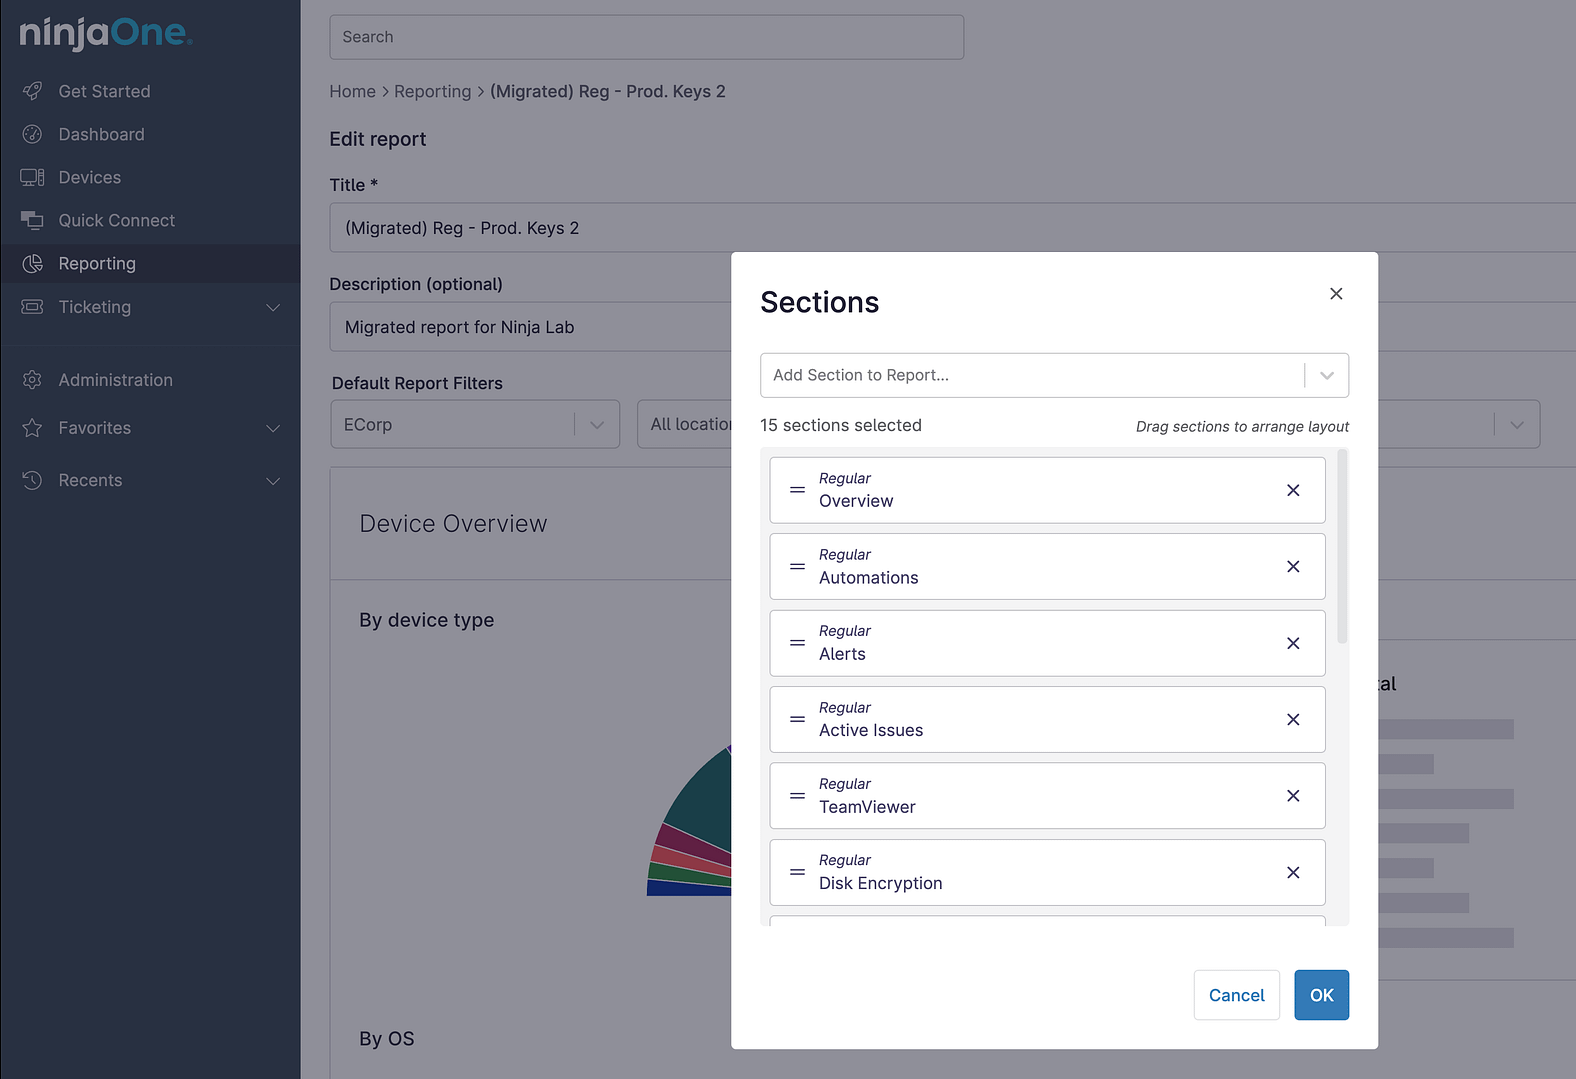
Task: Select Reporting in the breadcrumb
Action: click(433, 91)
